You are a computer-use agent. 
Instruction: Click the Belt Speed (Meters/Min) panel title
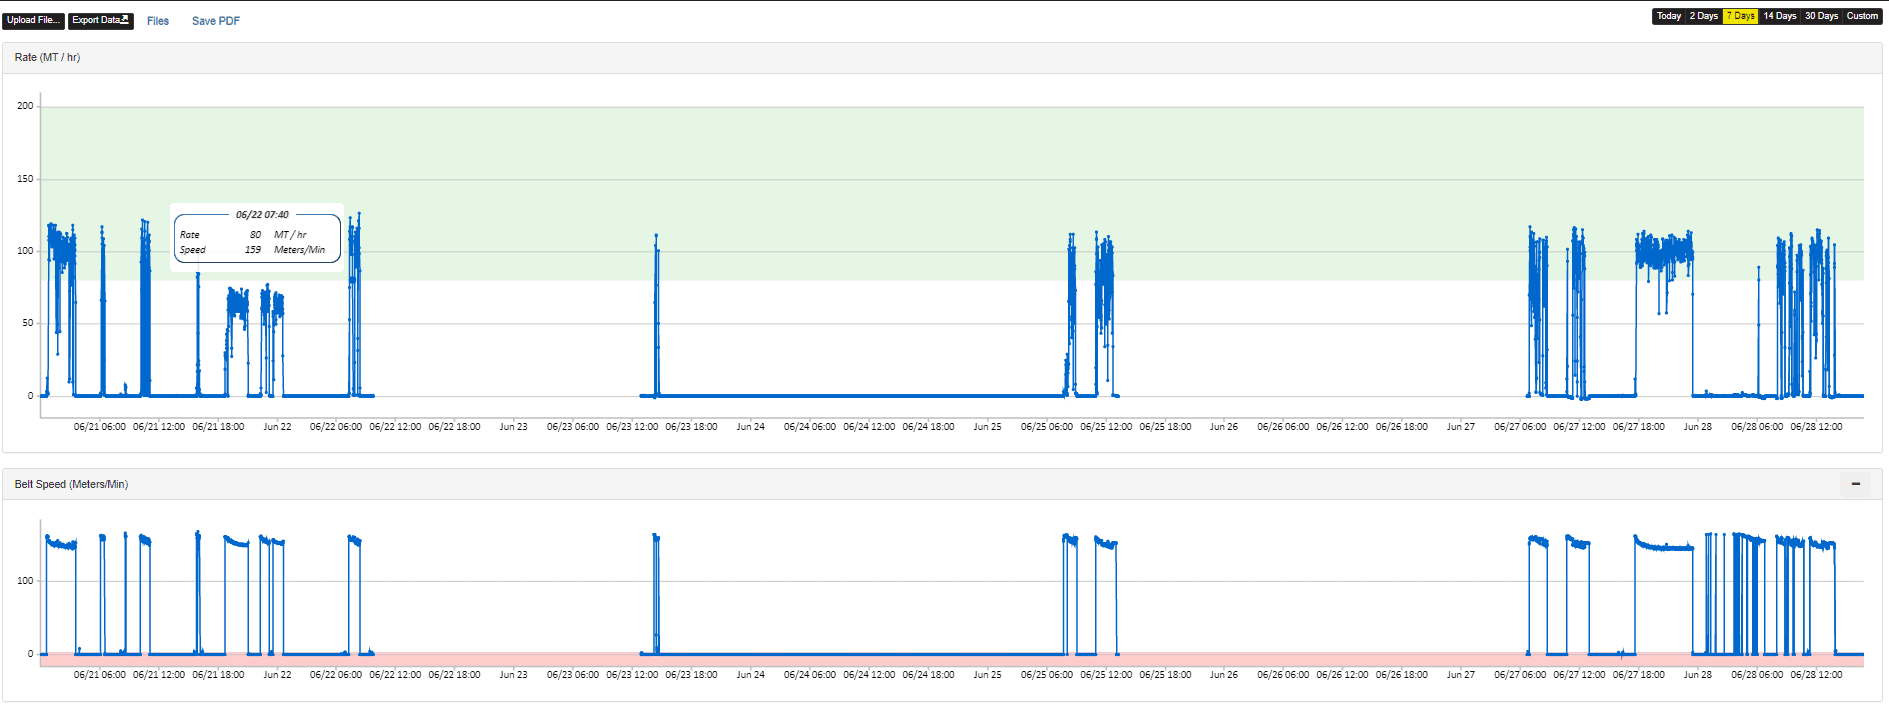(71, 484)
